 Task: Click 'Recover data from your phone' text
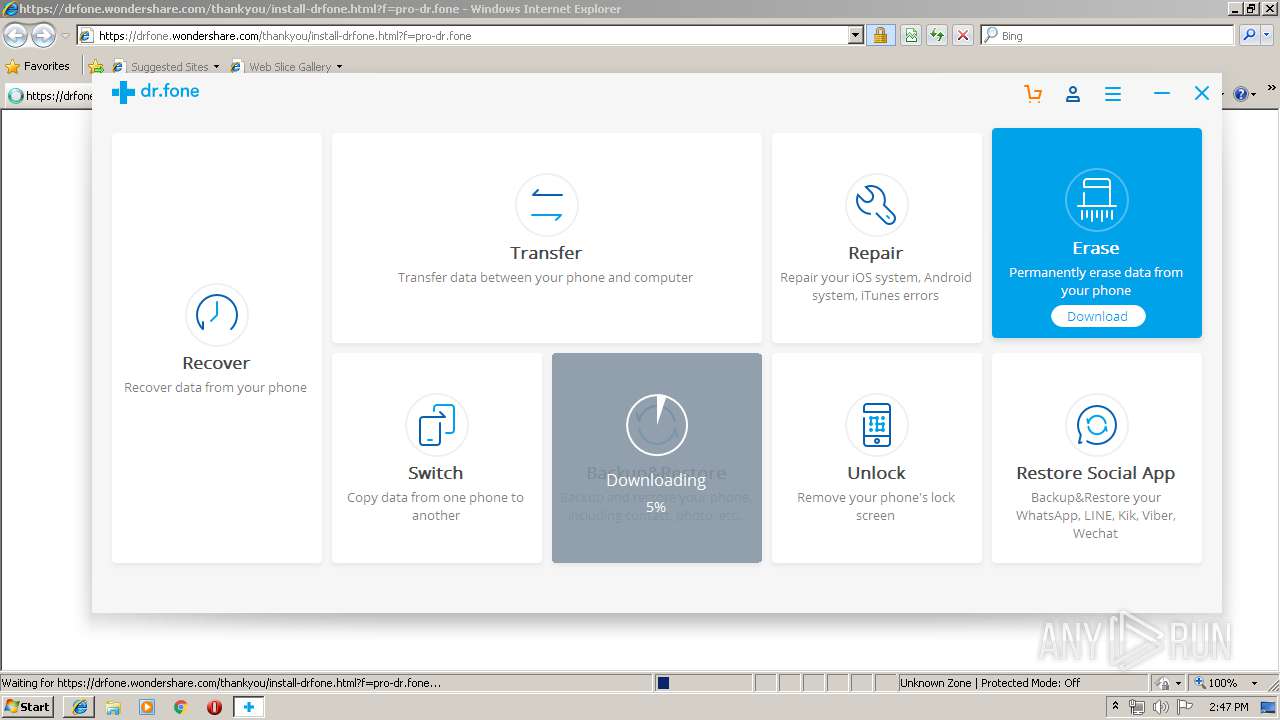coord(216,387)
